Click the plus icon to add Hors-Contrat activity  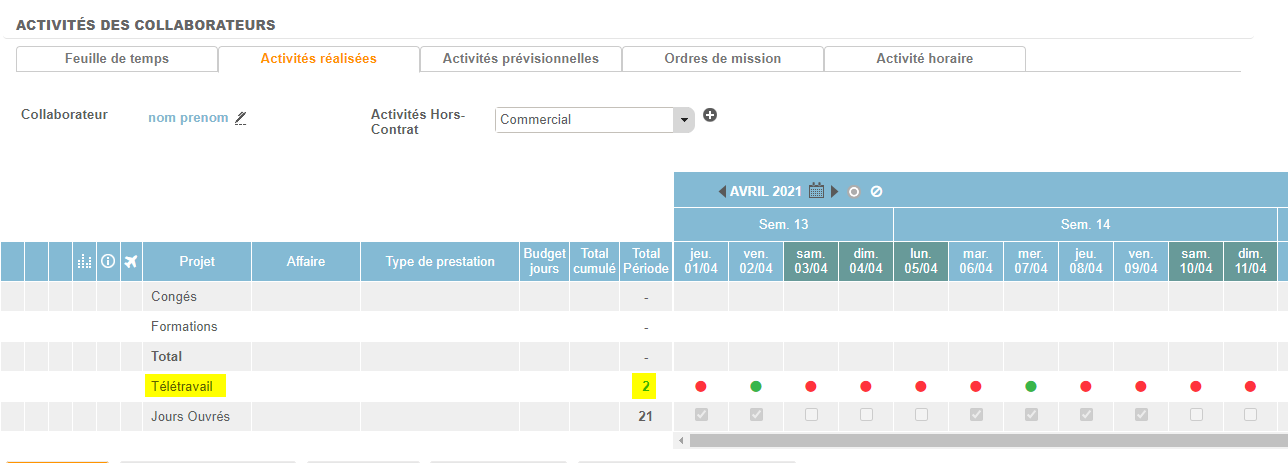710,115
